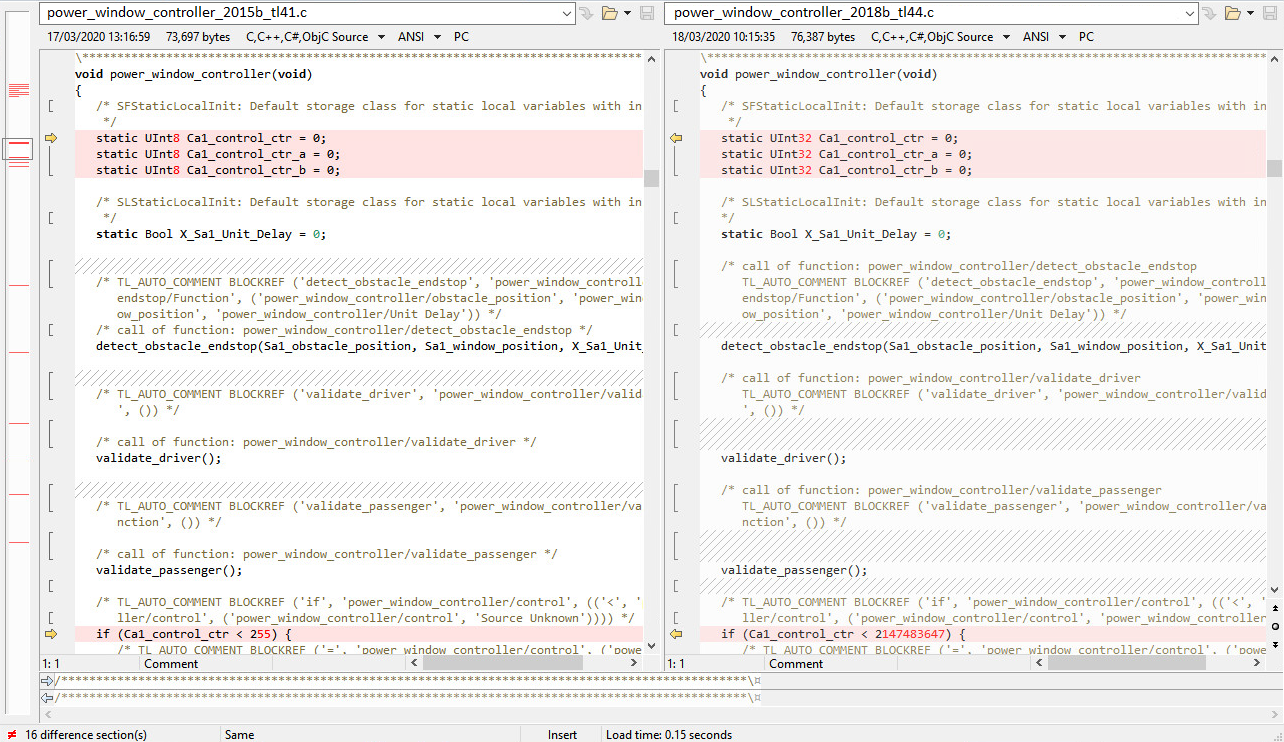Click copy arrow beside 'Ca1_control_ctr < 255' line
This screenshot has height=742, width=1284.
(51, 634)
